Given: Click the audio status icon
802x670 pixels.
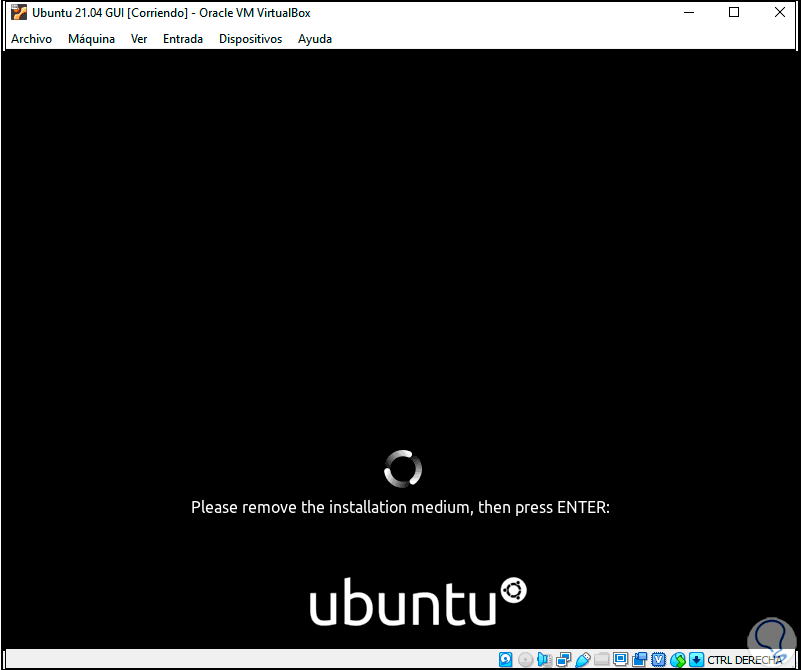Looking at the screenshot, I should coord(544,659).
